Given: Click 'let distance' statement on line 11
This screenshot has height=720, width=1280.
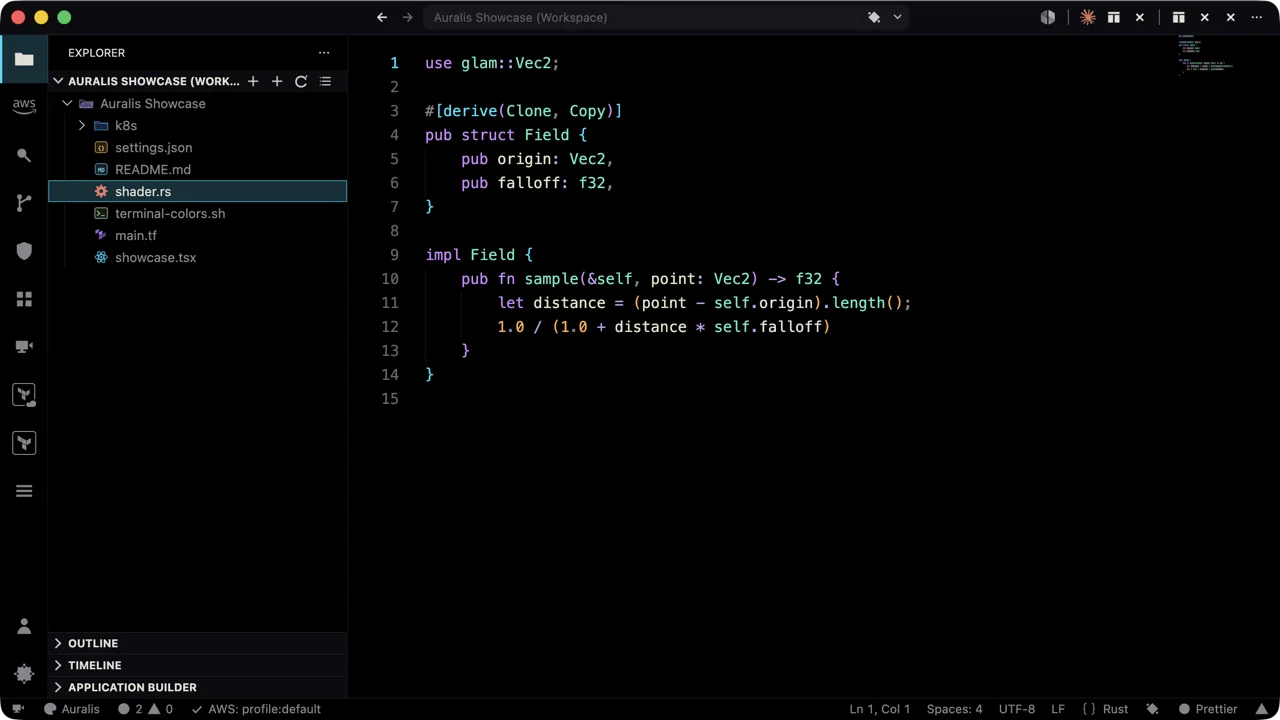Looking at the screenshot, I should coord(704,303).
